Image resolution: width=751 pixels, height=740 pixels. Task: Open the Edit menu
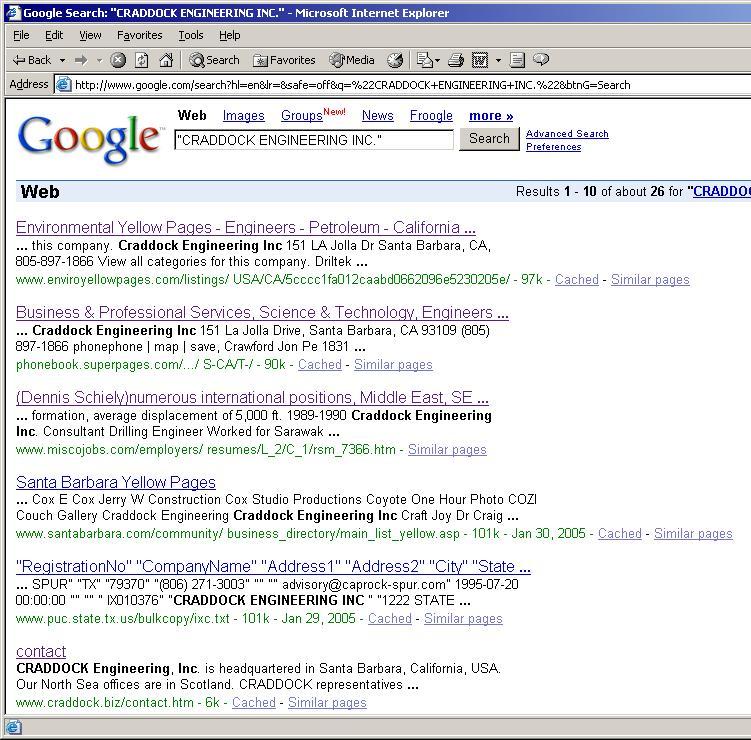(54, 35)
